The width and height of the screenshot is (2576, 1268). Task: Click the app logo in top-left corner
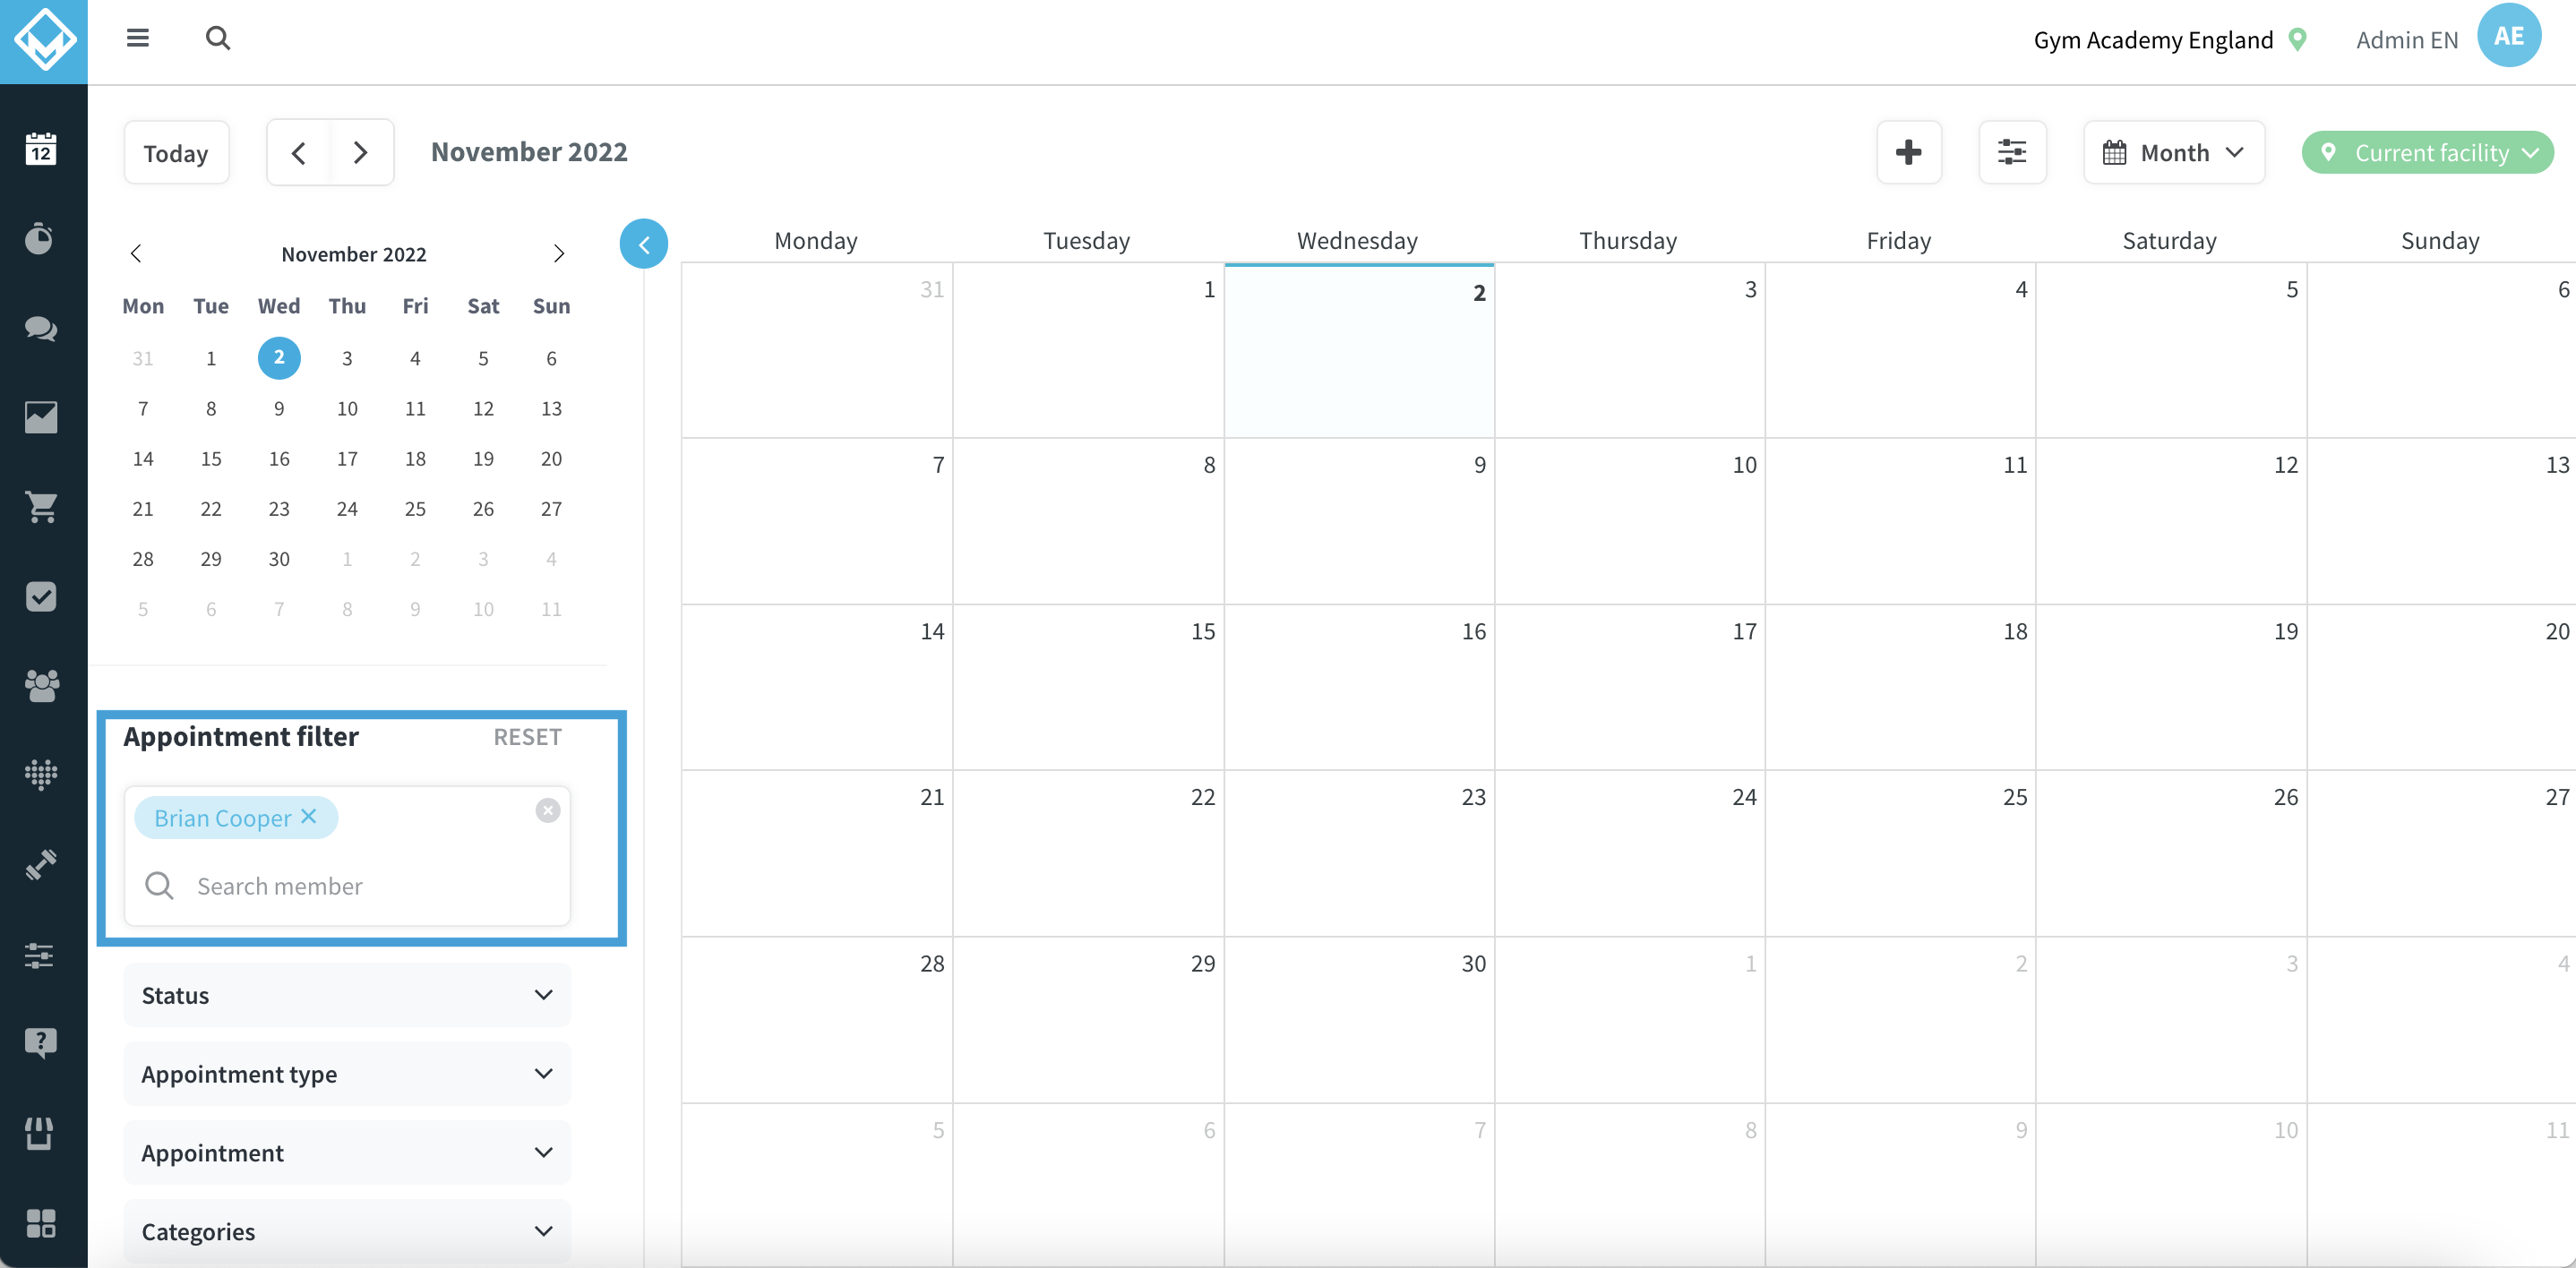click(44, 41)
